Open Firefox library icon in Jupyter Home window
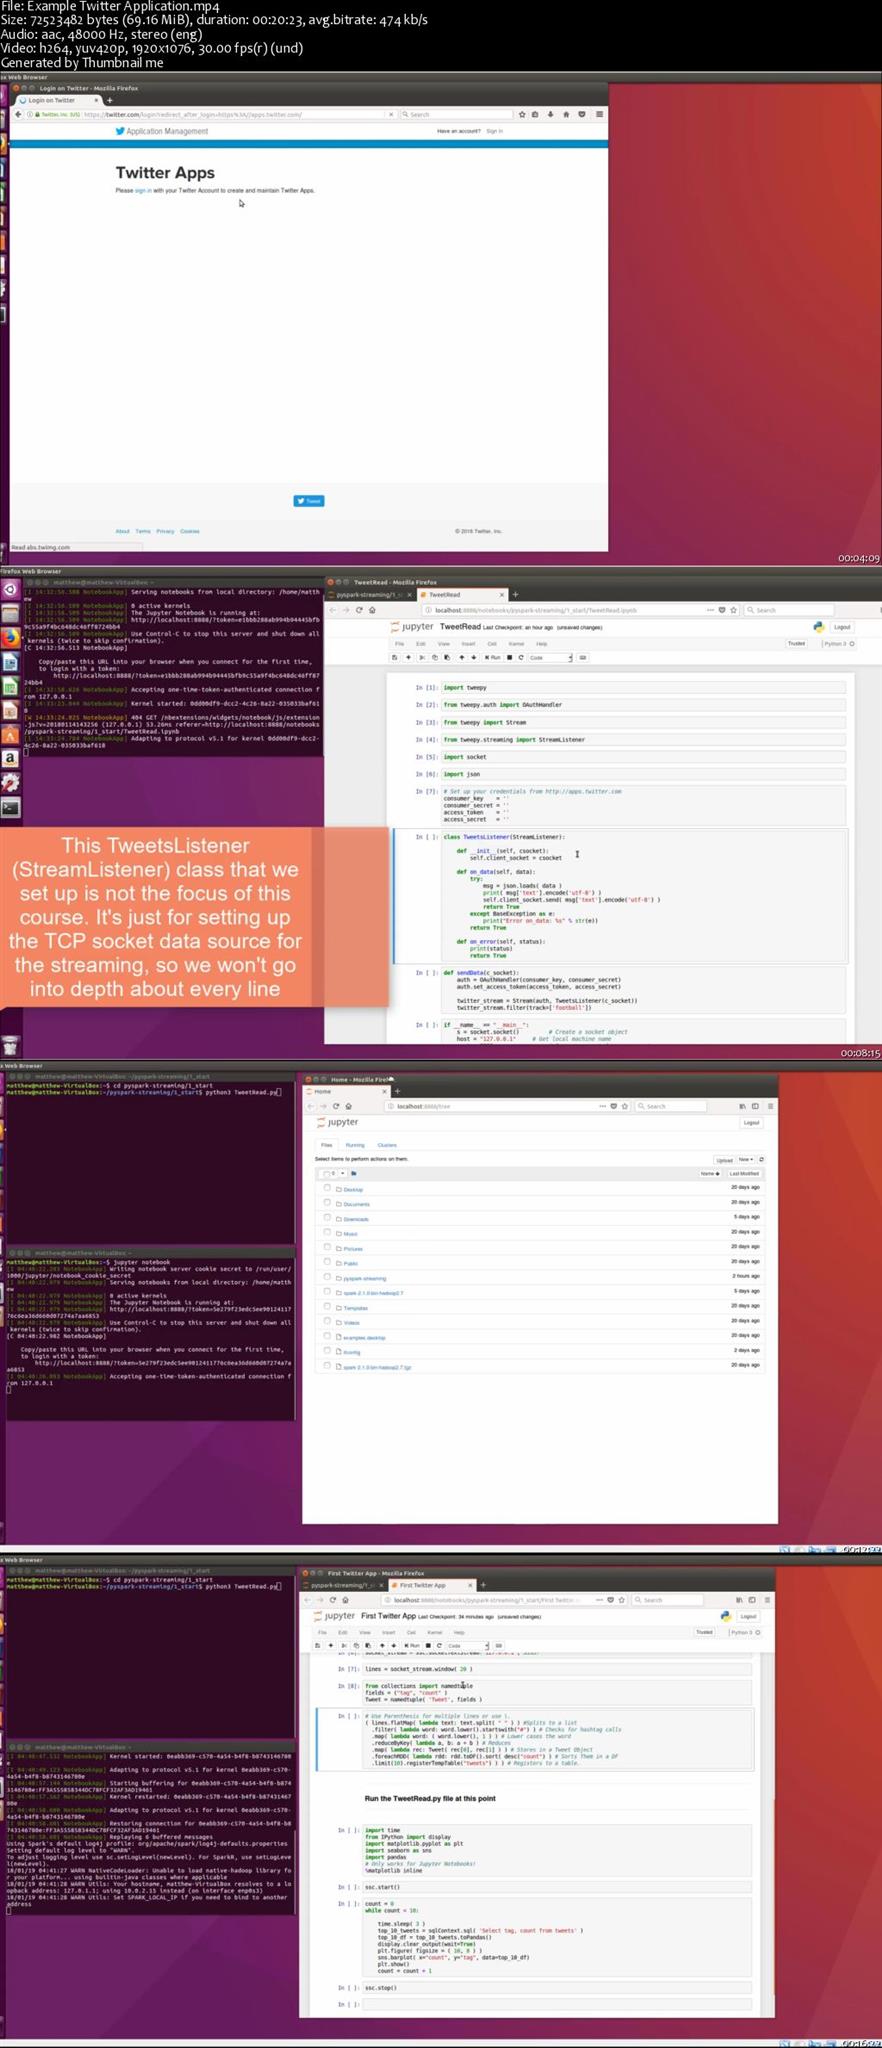The width and height of the screenshot is (882, 2048). (x=742, y=1106)
